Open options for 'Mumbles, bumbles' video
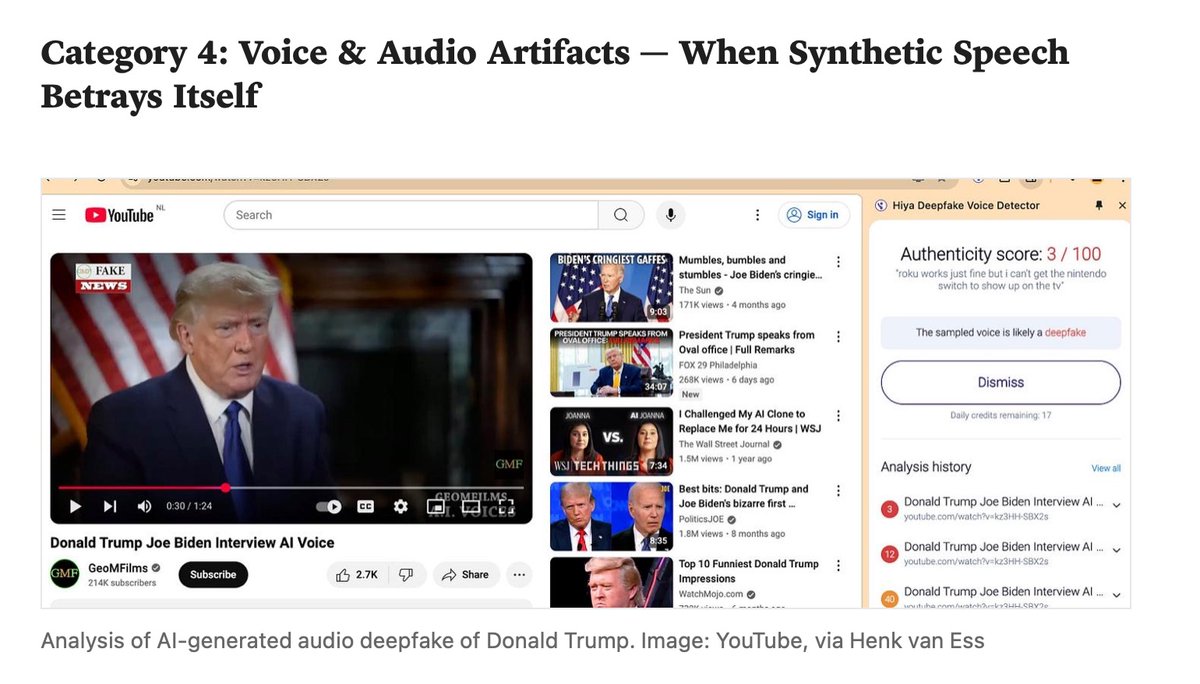 coord(838,262)
